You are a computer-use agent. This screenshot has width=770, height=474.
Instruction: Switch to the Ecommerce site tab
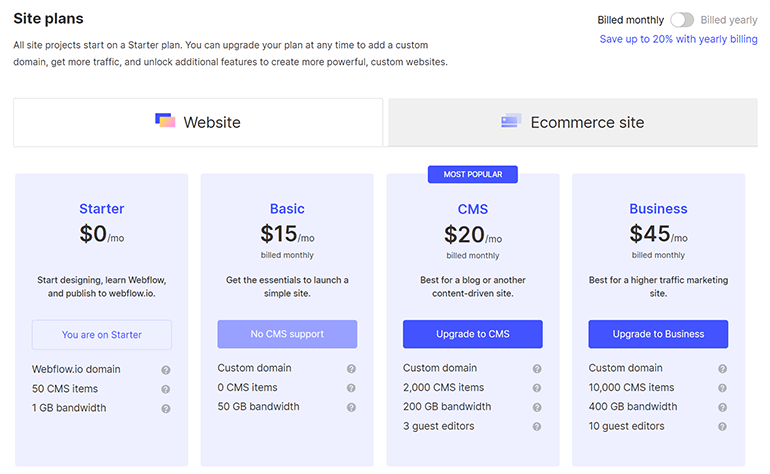tap(573, 123)
